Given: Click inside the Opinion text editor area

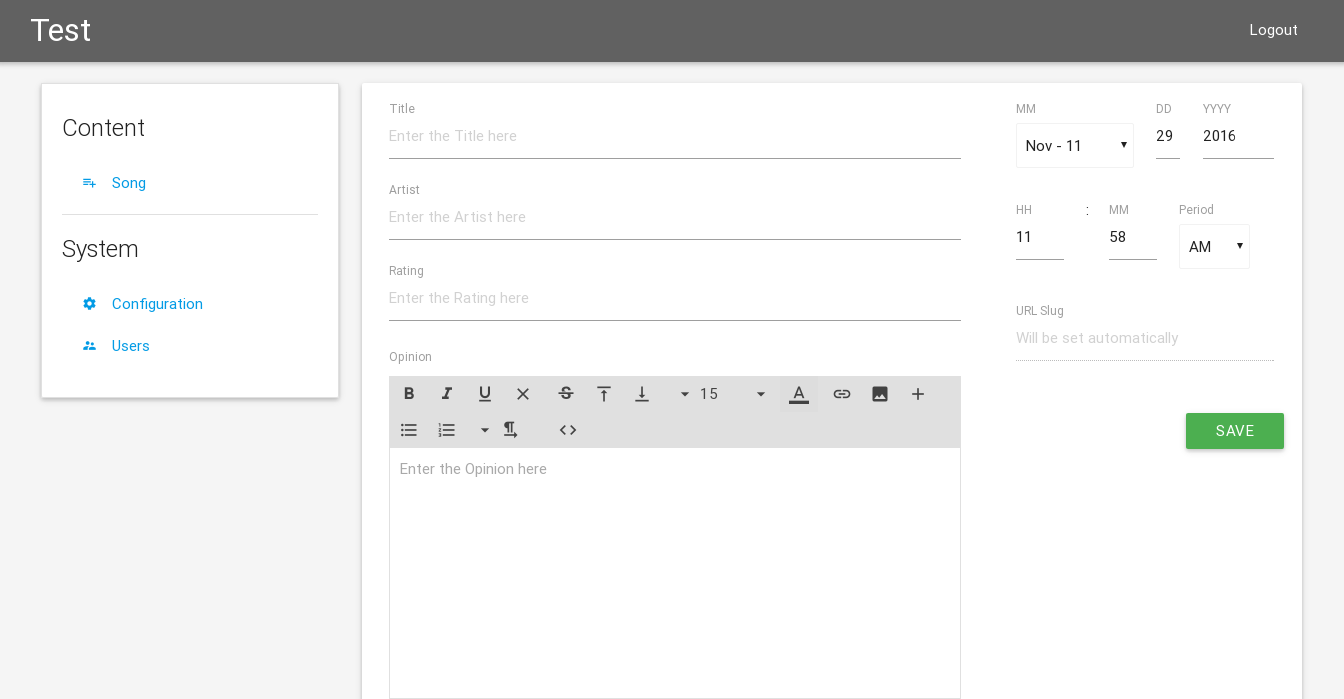Looking at the screenshot, I should pyautogui.click(x=675, y=573).
